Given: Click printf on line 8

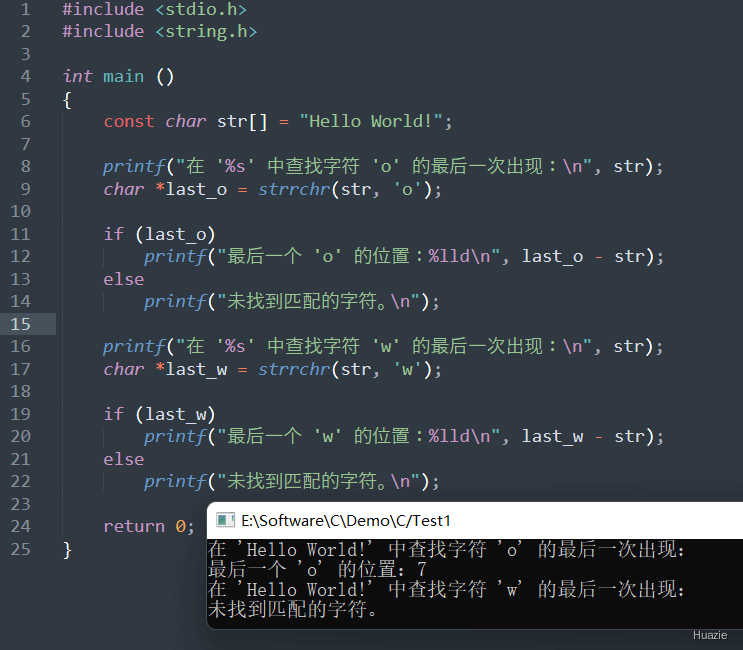Looking at the screenshot, I should click(134, 167).
